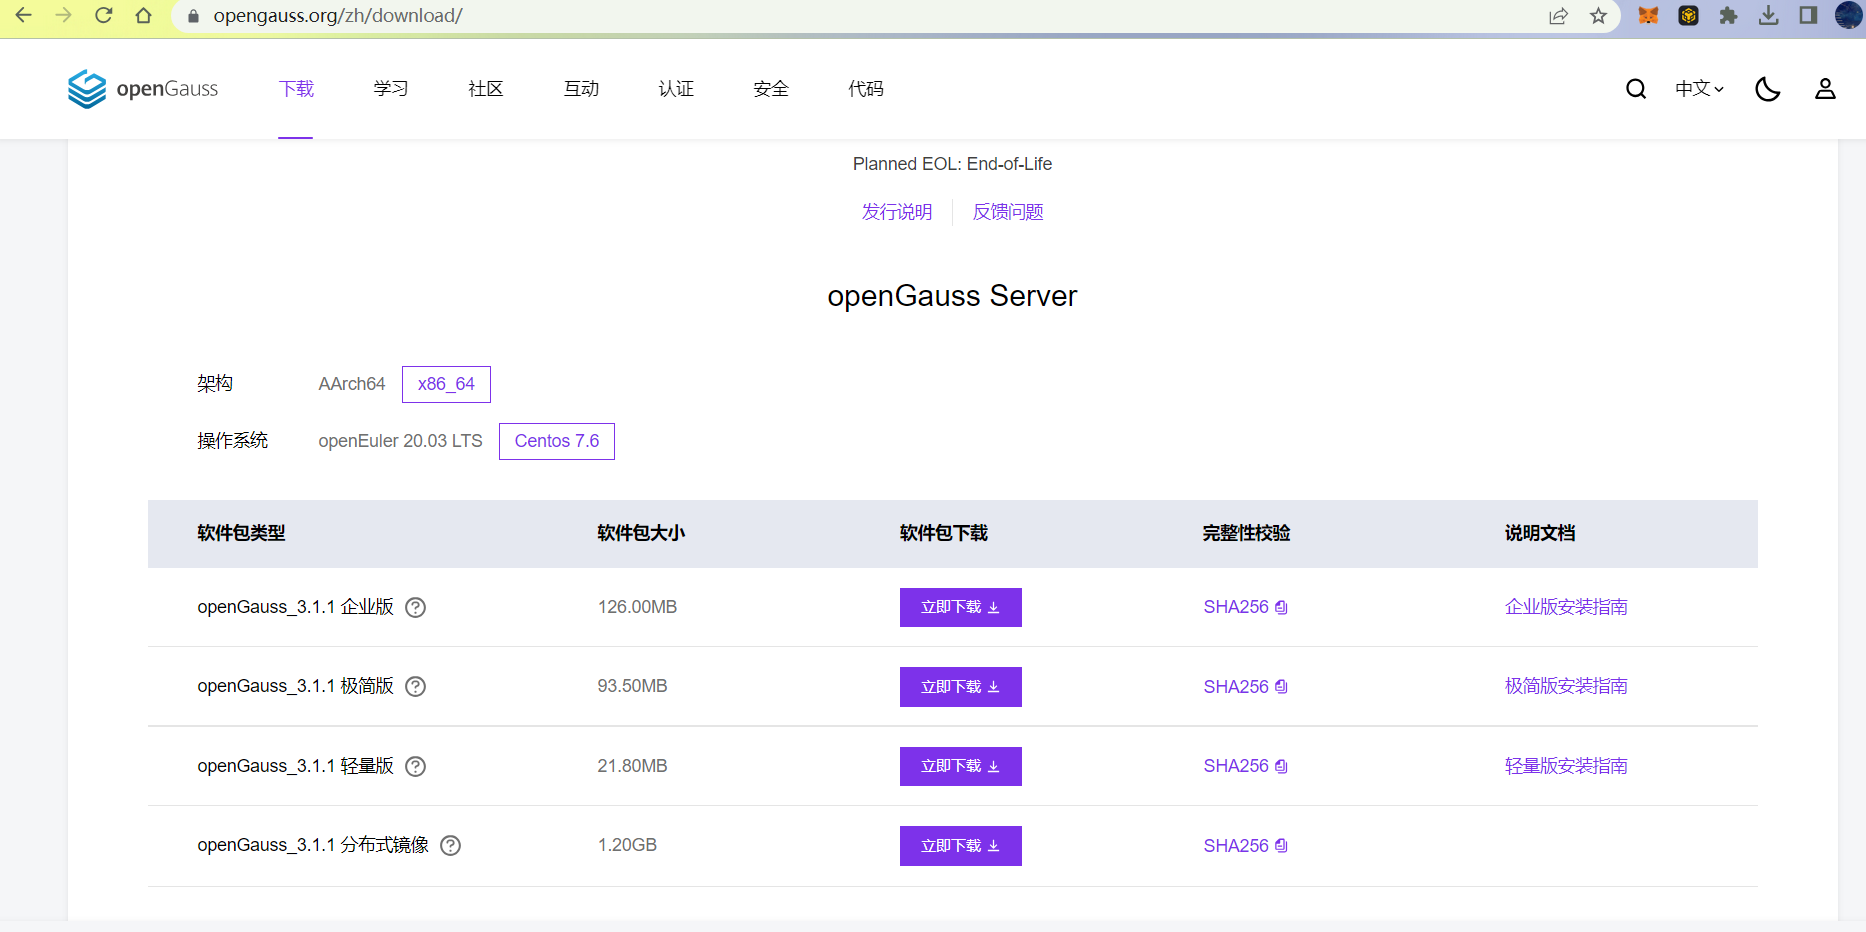Viewport: 1866px width, 932px height.
Task: Click help icon next to 企业版 package
Action: pos(415,607)
